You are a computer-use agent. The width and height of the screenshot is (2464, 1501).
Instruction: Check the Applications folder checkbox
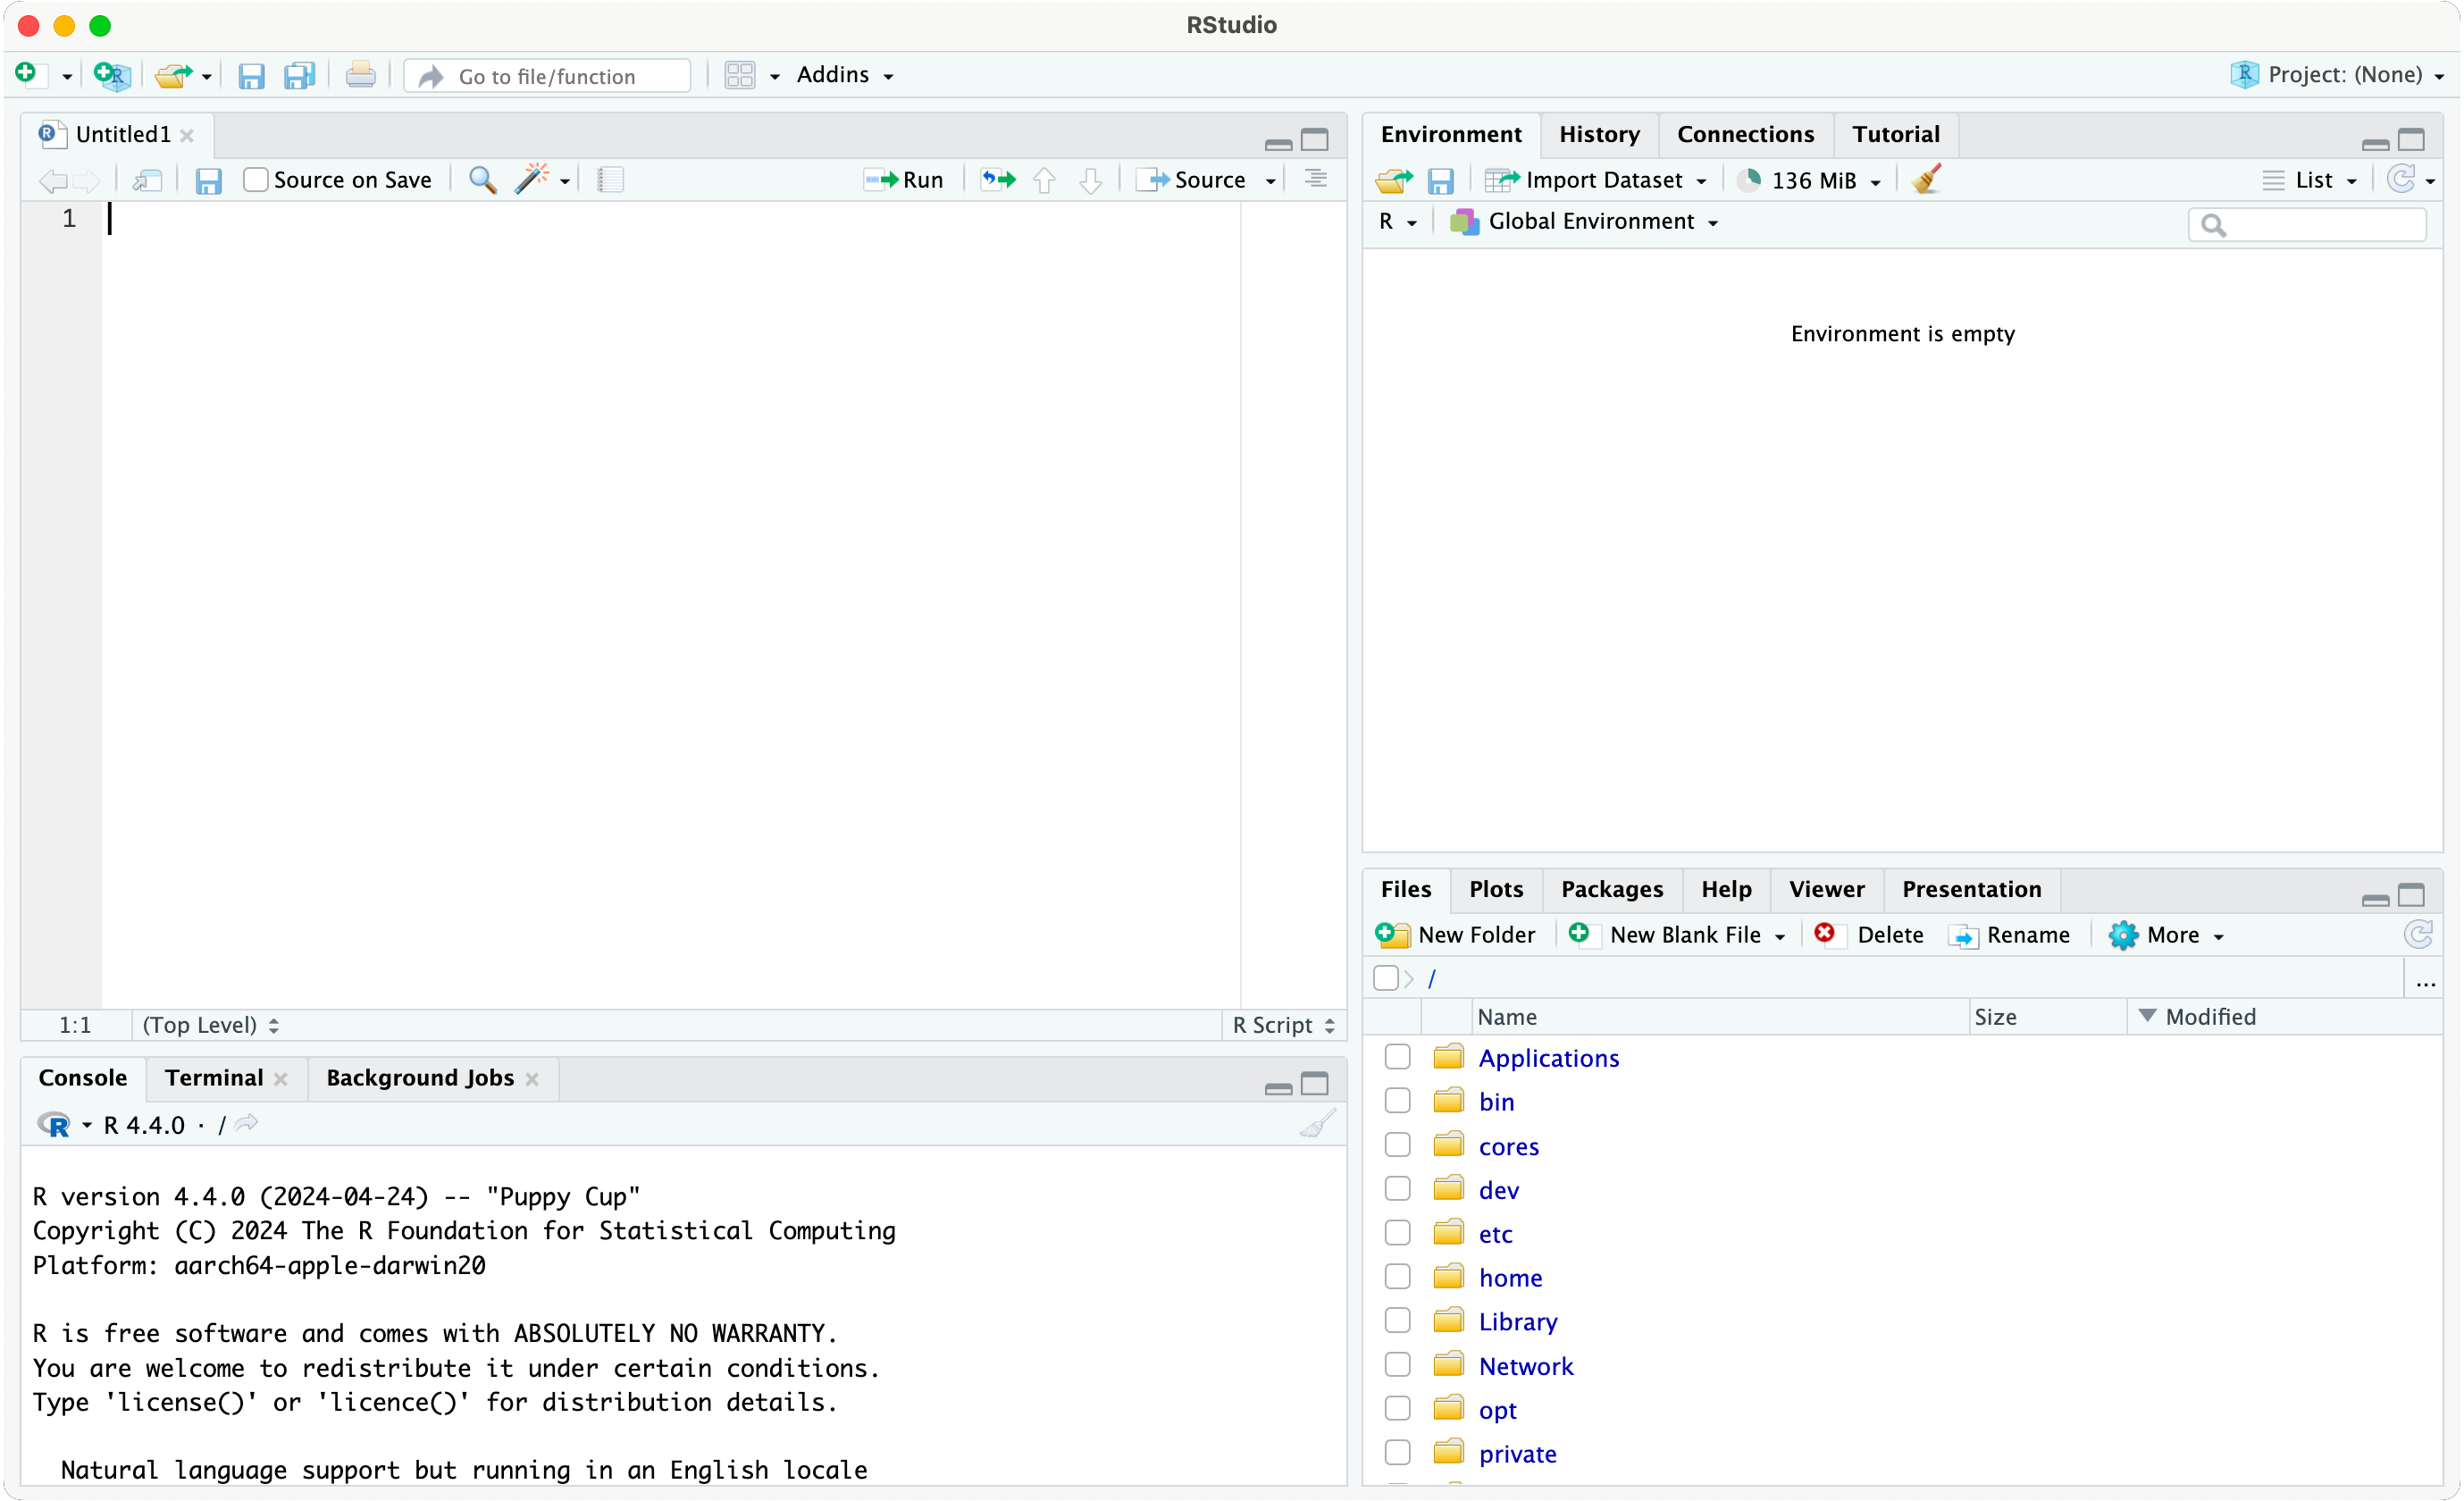1397,1057
